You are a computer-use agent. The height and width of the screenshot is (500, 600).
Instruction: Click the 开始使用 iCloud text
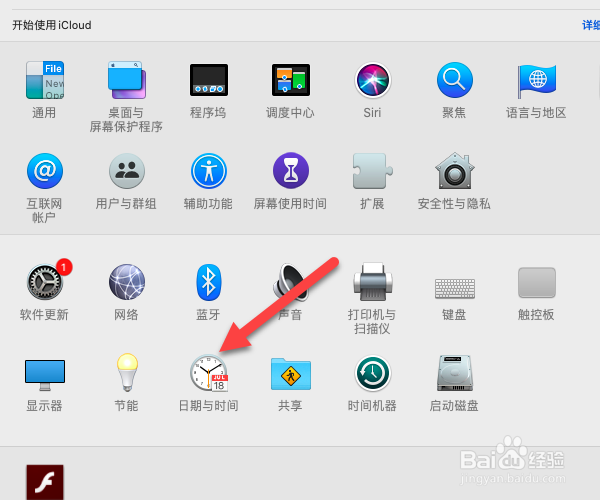(x=52, y=25)
